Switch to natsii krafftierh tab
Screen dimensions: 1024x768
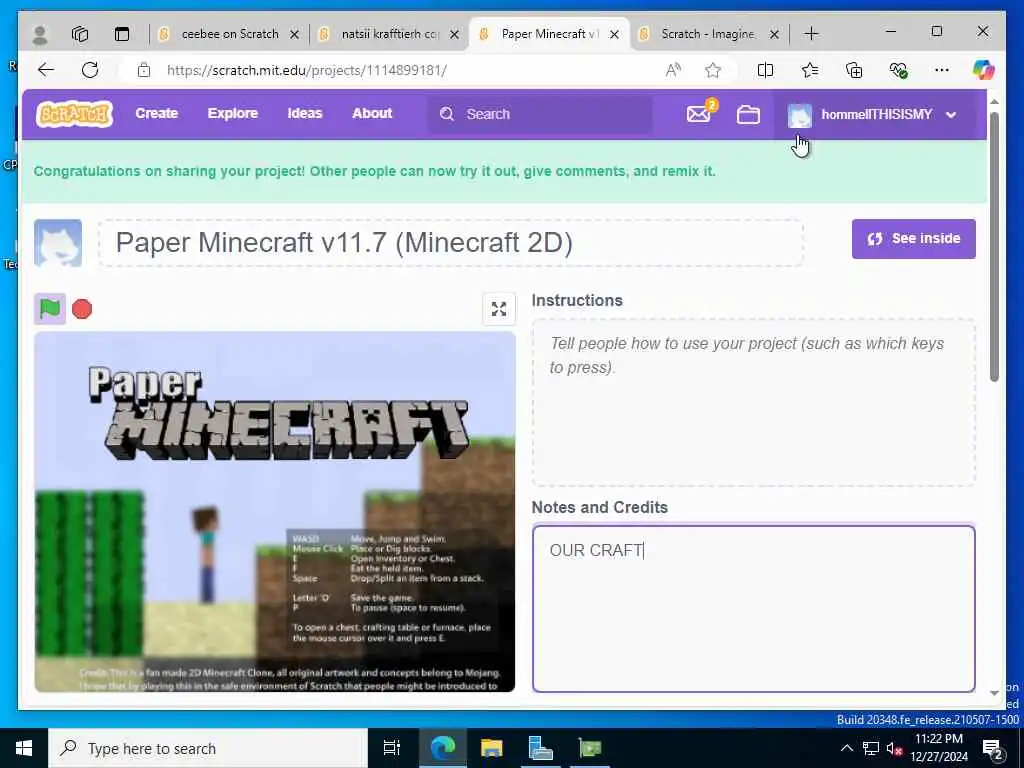(390, 34)
